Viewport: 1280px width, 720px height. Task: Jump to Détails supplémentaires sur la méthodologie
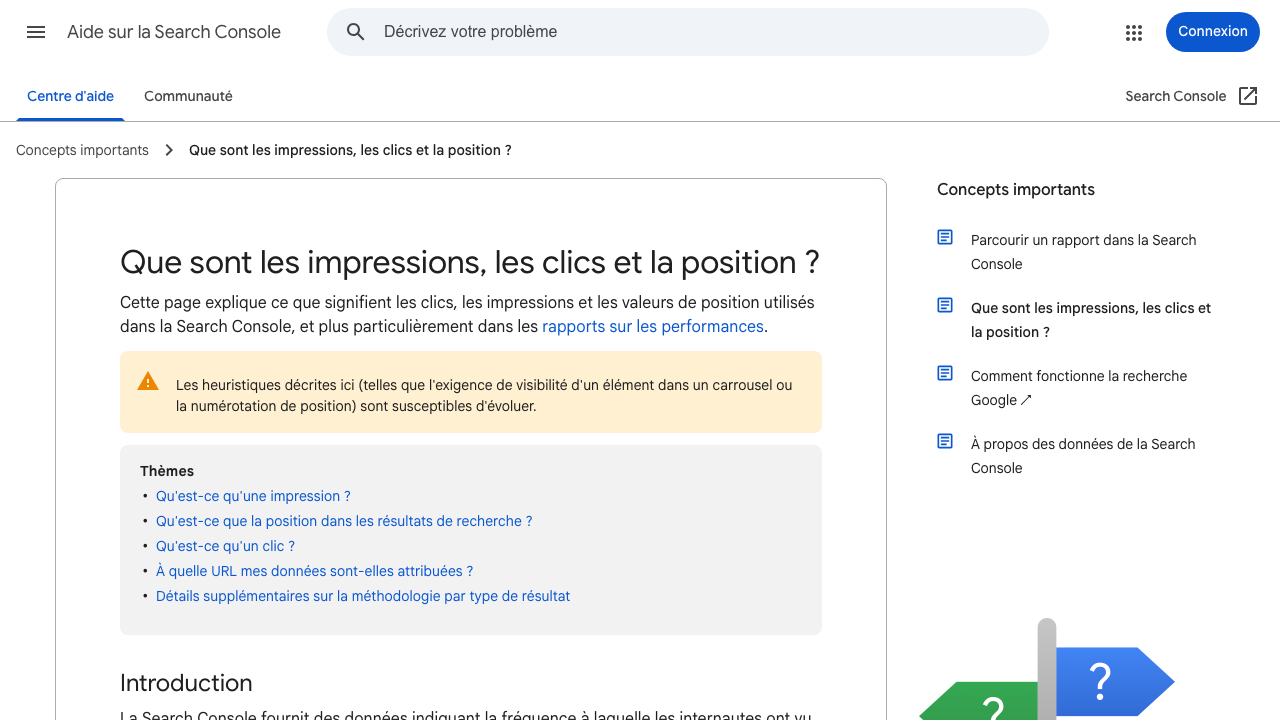(363, 596)
